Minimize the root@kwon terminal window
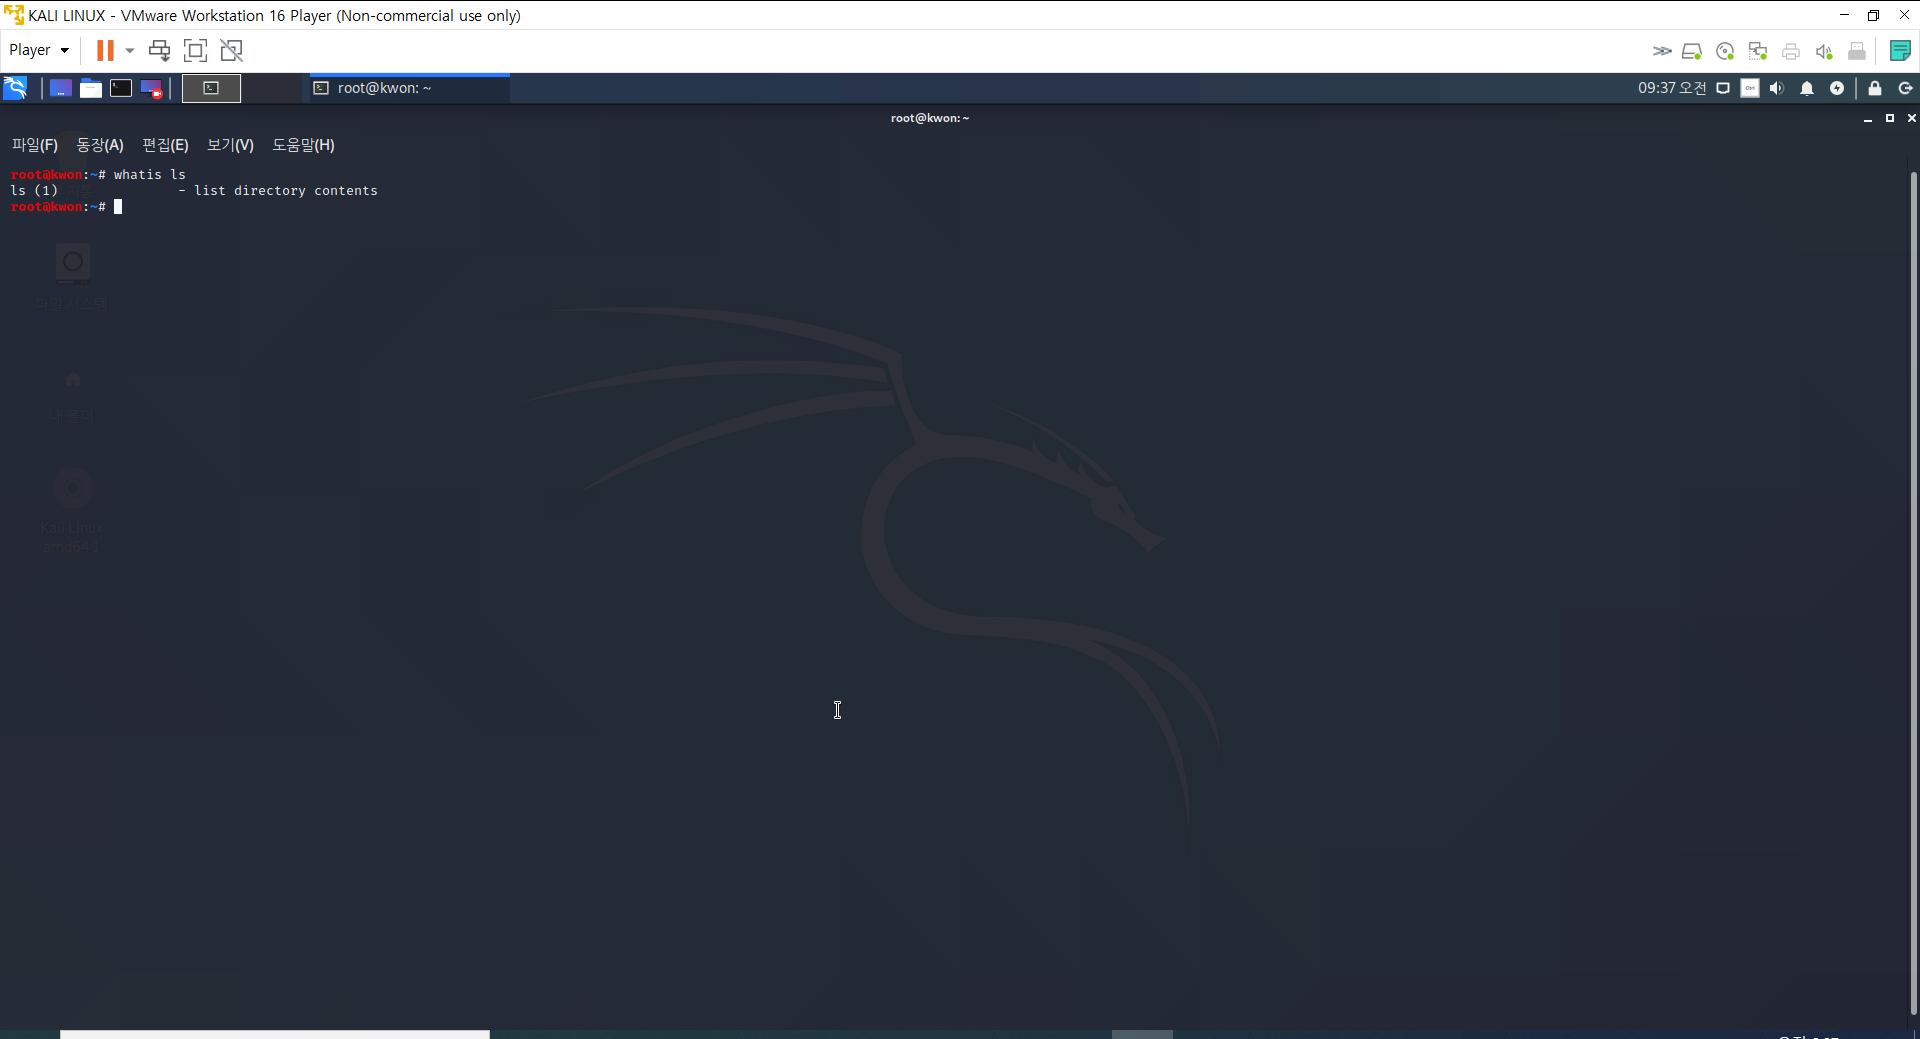The image size is (1920, 1039). click(1867, 118)
